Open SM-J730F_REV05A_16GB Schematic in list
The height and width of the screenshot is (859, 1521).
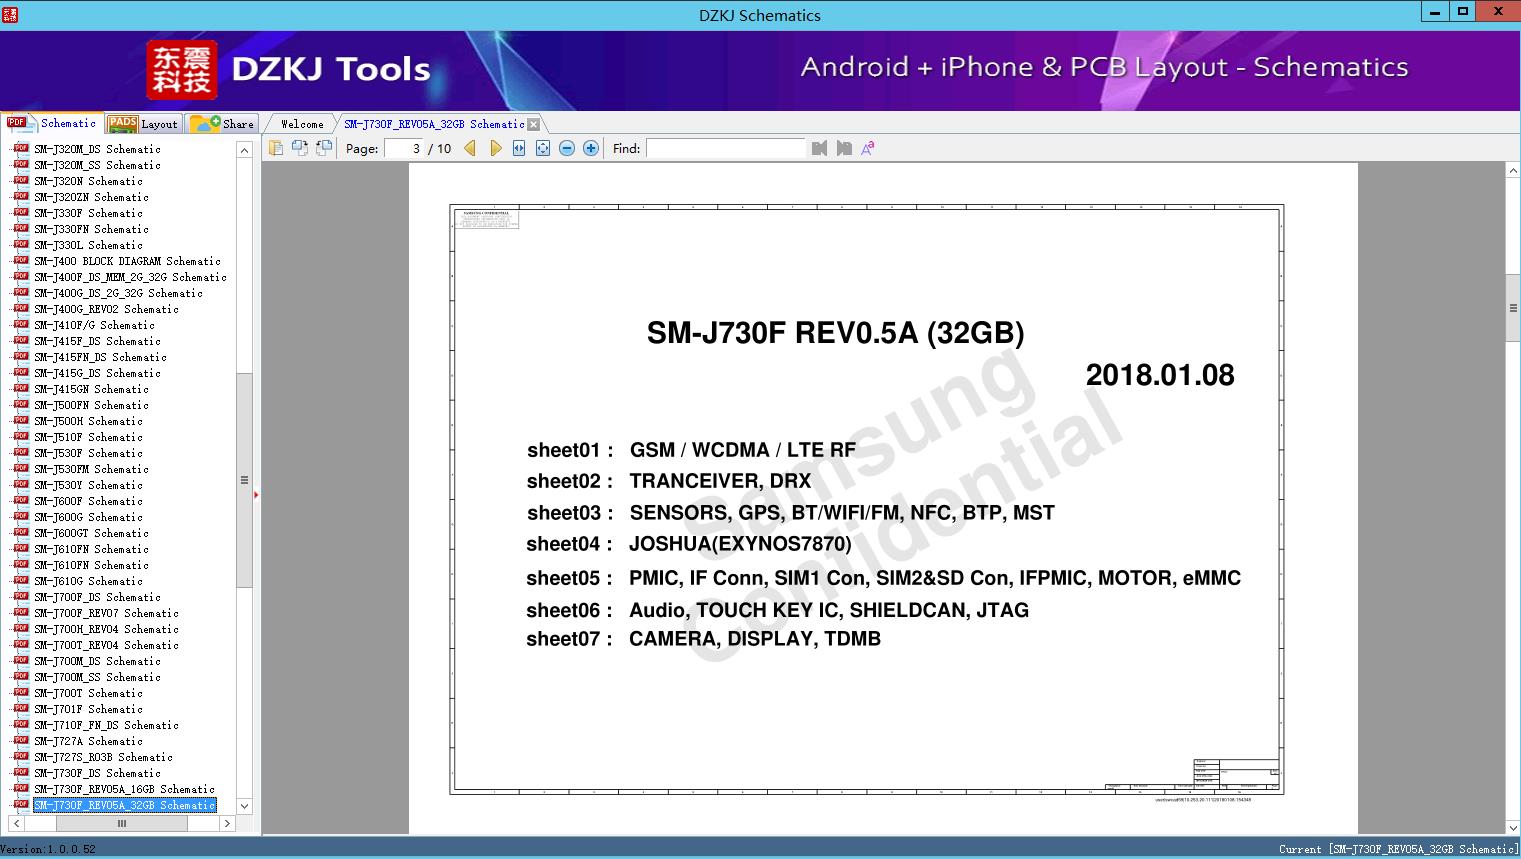124,789
